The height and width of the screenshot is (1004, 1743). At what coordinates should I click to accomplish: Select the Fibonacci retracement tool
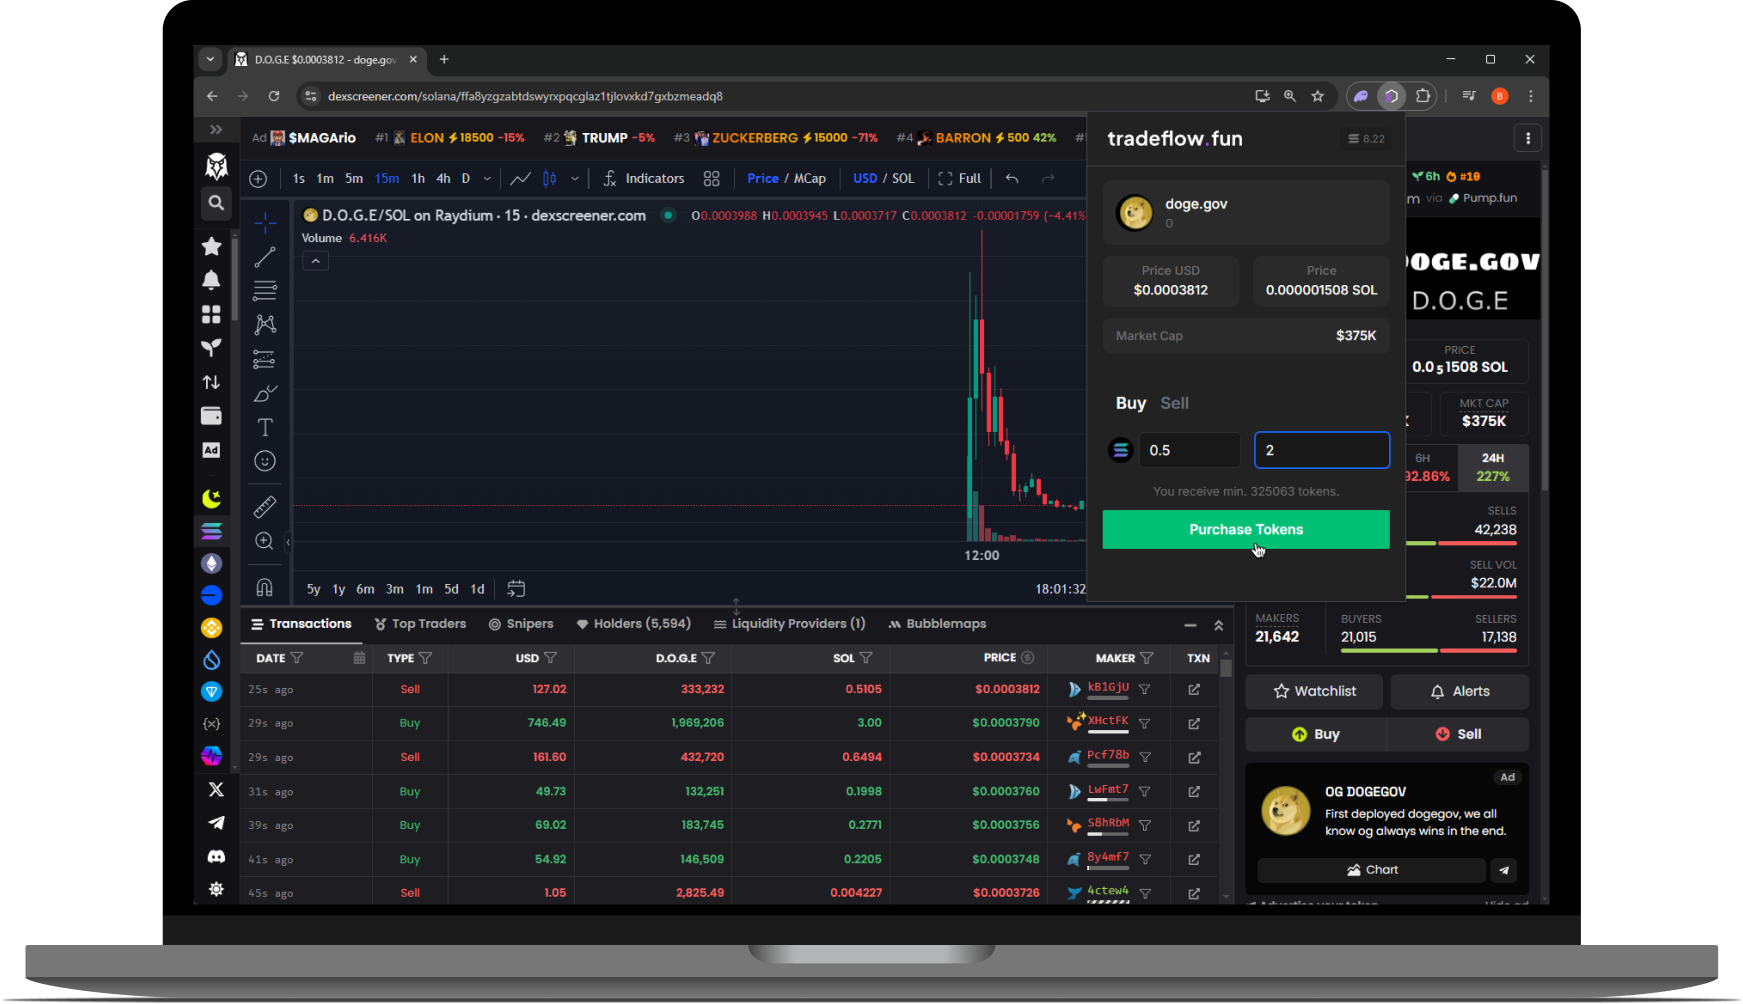[265, 291]
